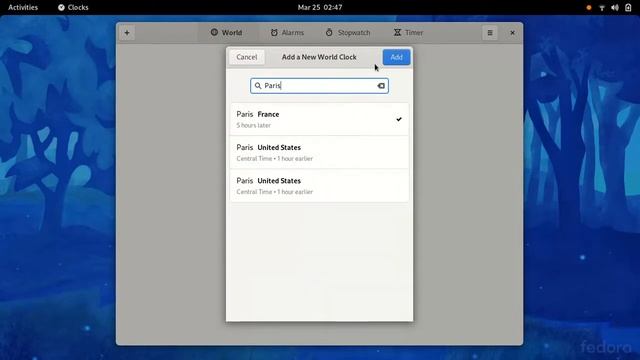The image size is (640, 360).
Task: Clear the Paris search text with backspace icon
Action: point(381,86)
